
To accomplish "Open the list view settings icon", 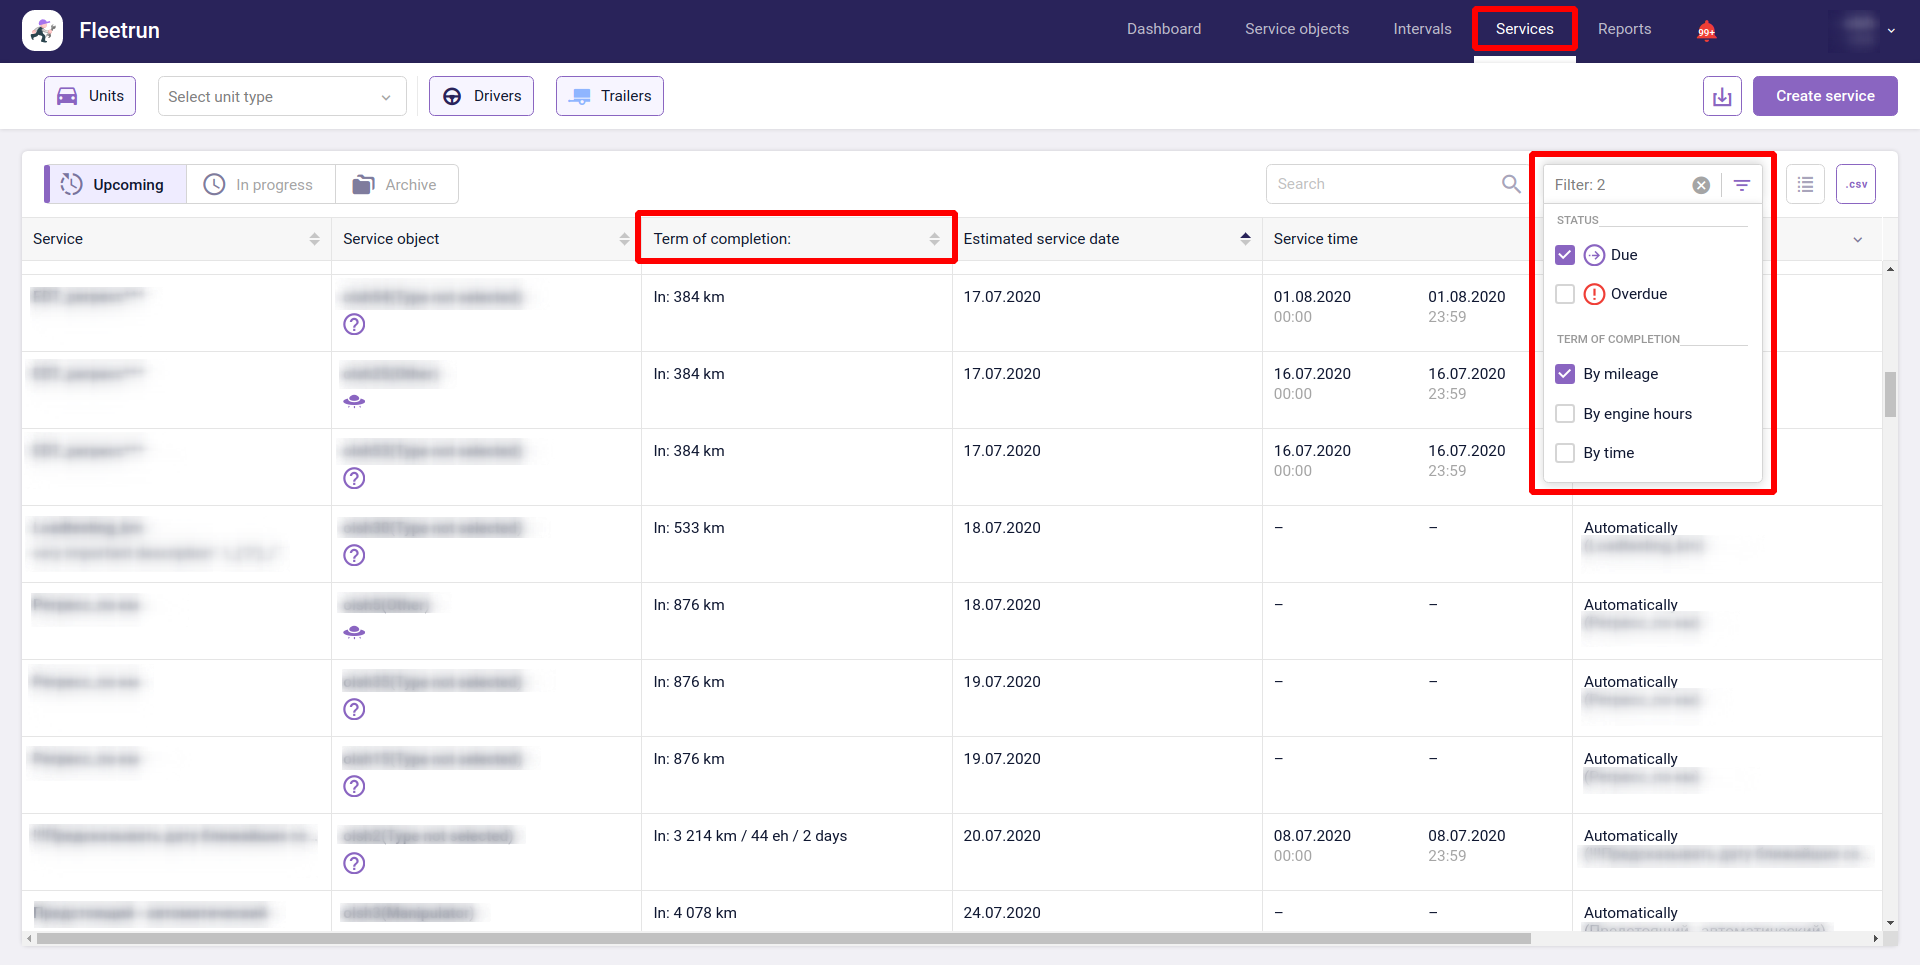I will point(1805,184).
